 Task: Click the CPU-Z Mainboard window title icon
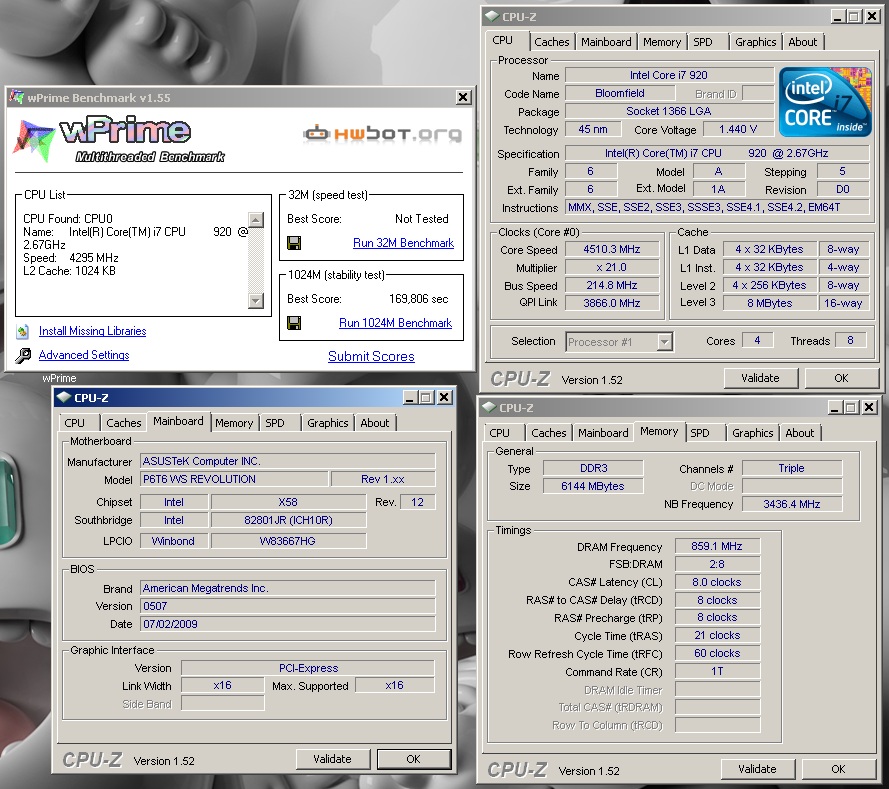click(64, 397)
